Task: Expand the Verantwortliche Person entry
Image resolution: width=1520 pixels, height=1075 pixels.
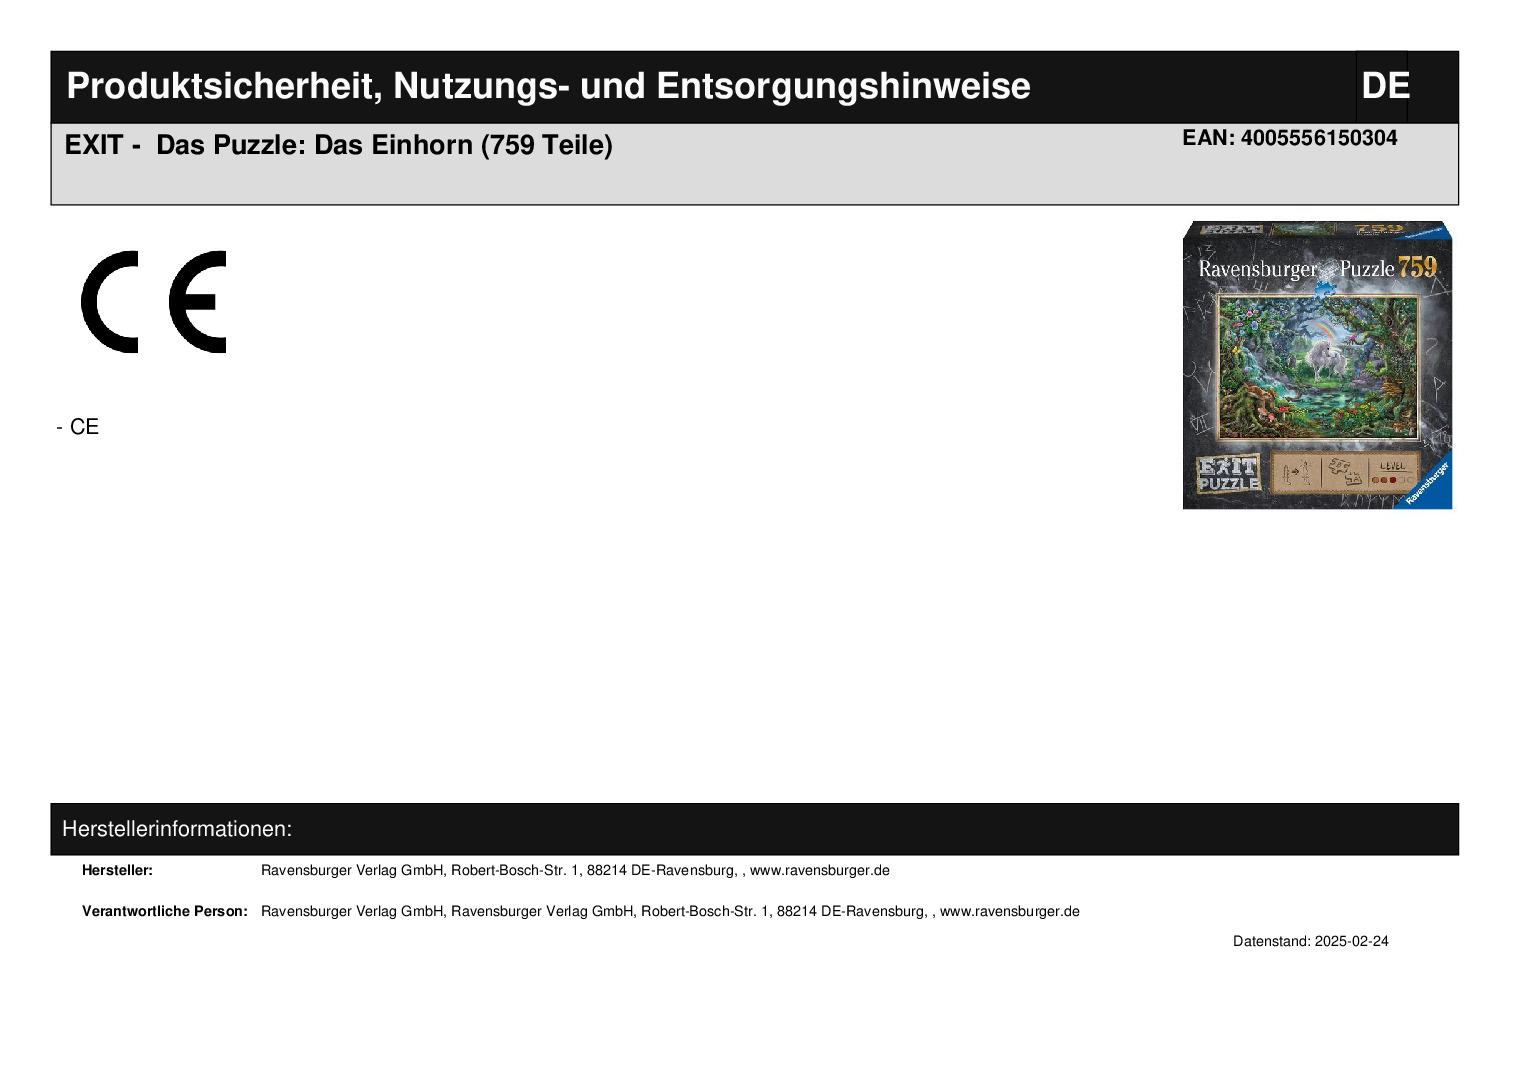Action: [x=166, y=911]
